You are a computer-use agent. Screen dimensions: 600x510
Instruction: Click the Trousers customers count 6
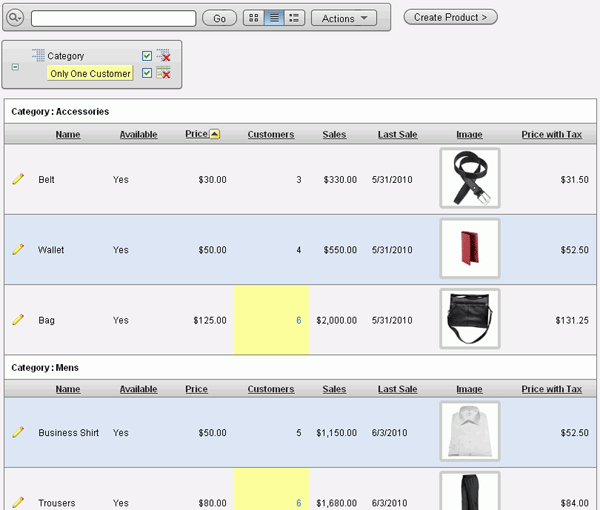[x=298, y=503]
